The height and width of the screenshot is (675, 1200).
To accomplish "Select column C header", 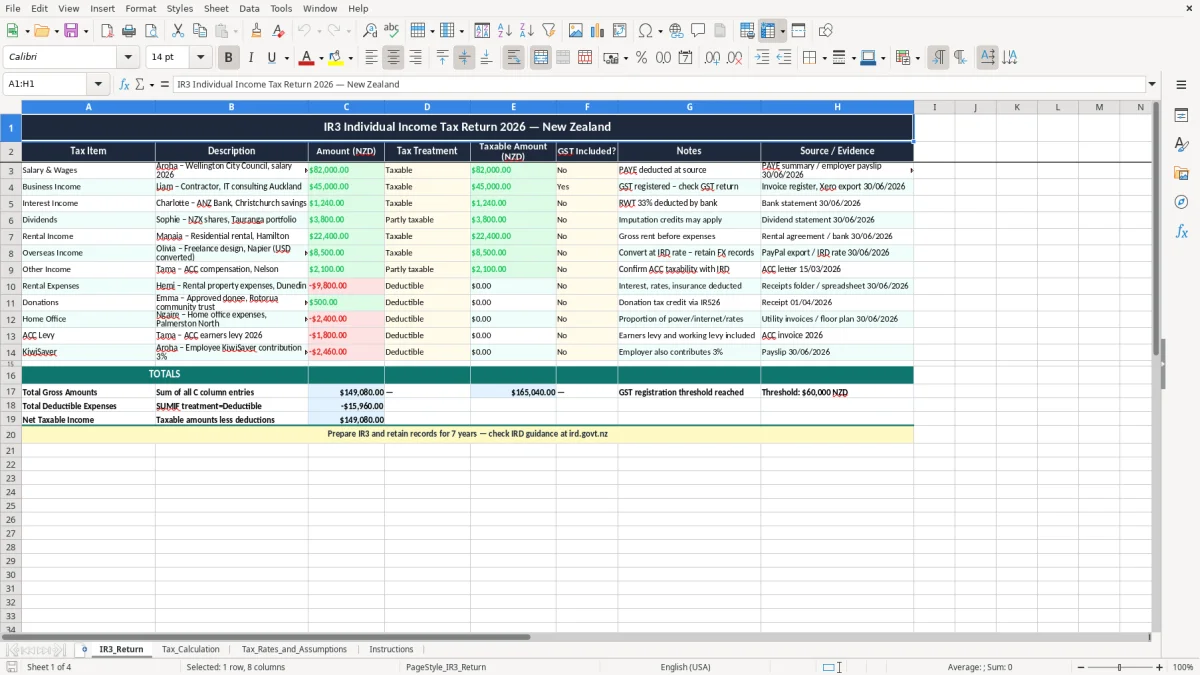I will (346, 107).
